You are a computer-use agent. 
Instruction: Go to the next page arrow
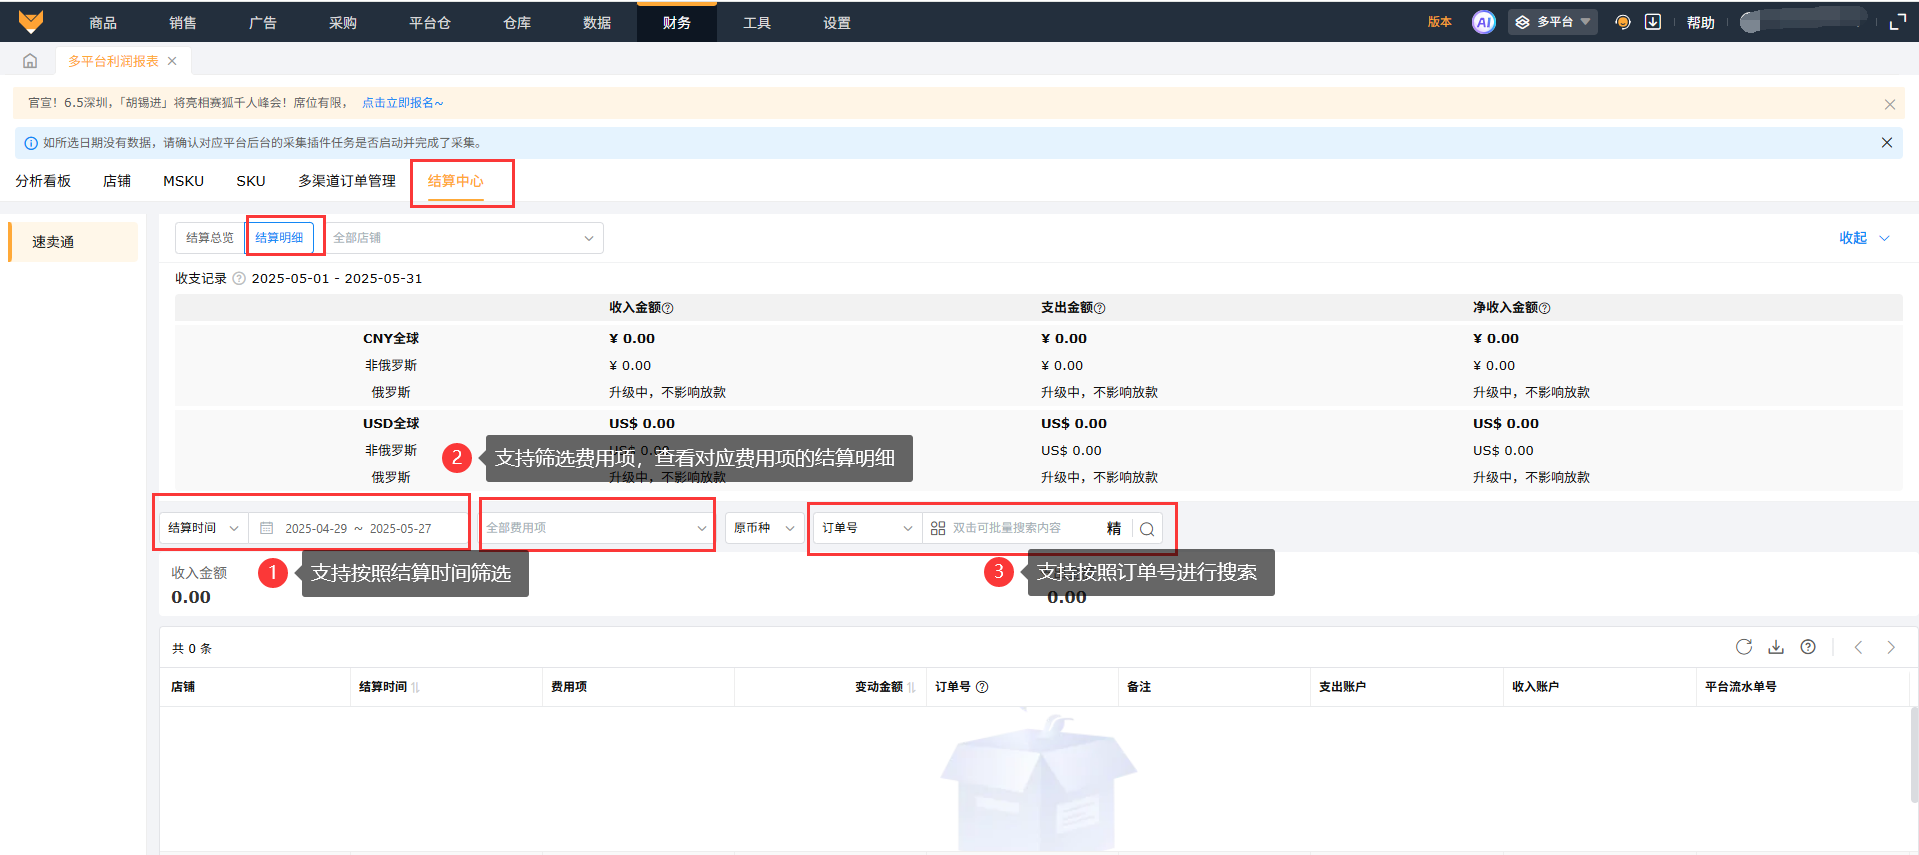click(x=1891, y=647)
